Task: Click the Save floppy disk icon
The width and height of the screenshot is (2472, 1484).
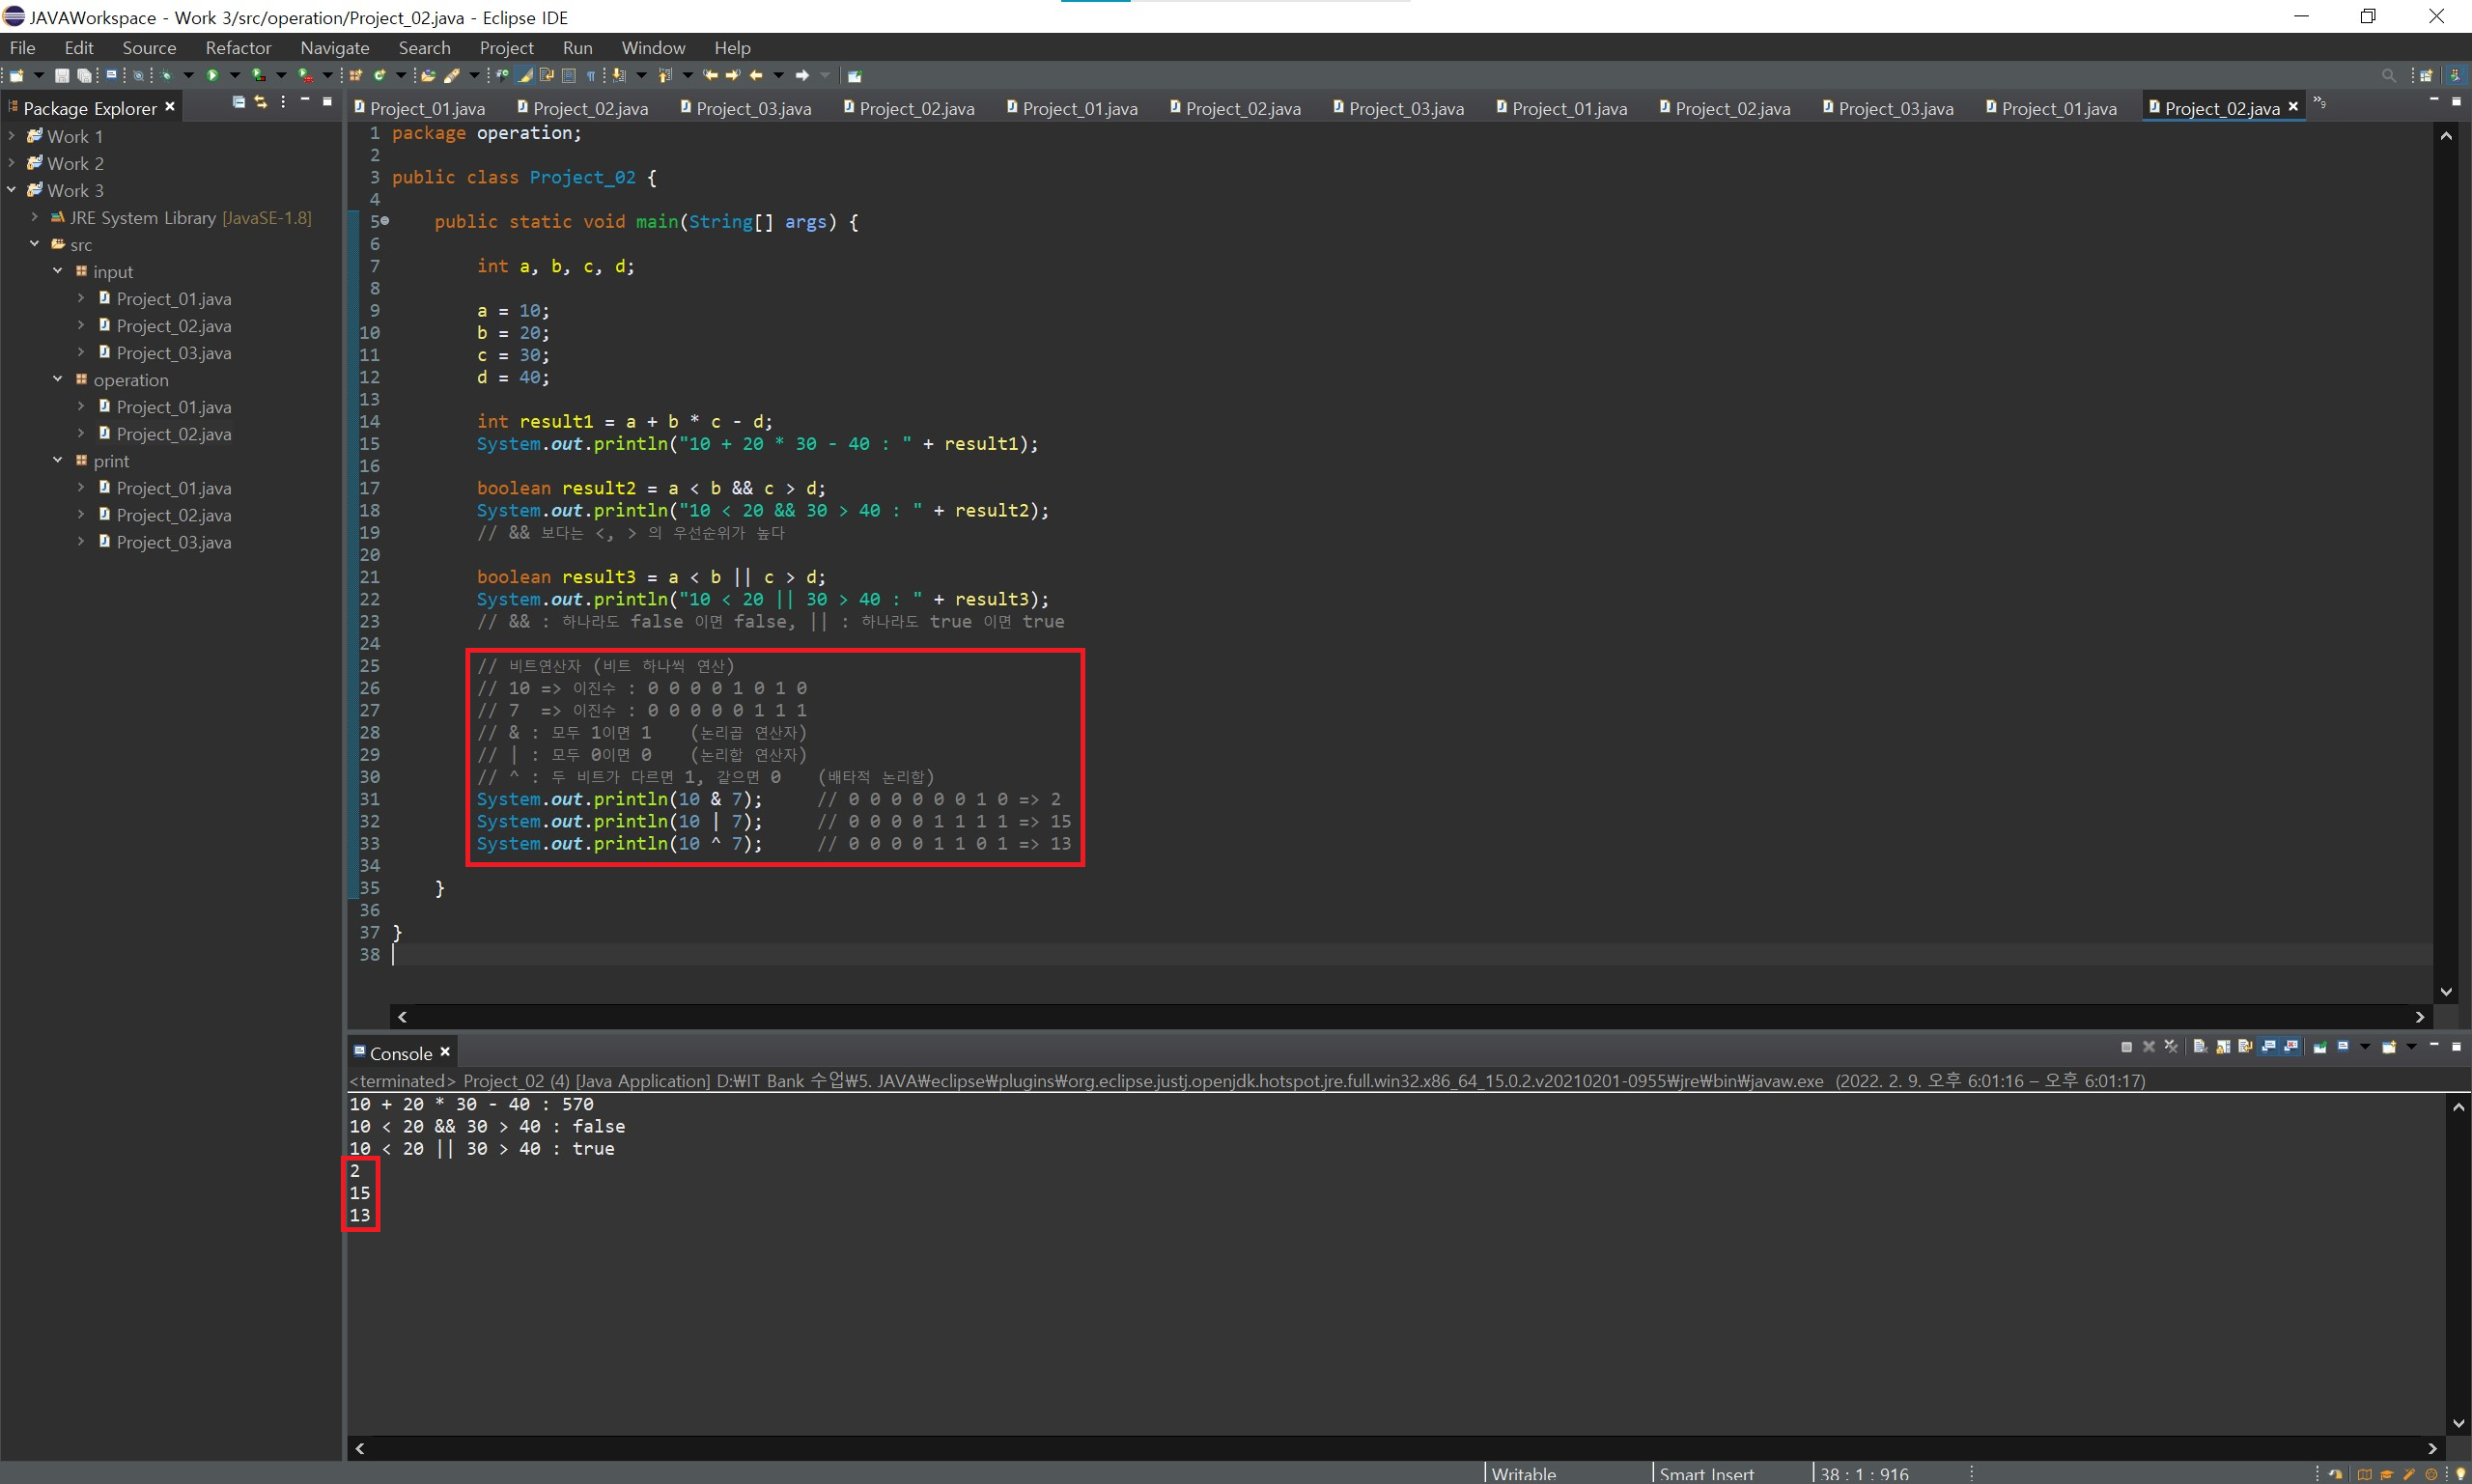Action: point(62,75)
